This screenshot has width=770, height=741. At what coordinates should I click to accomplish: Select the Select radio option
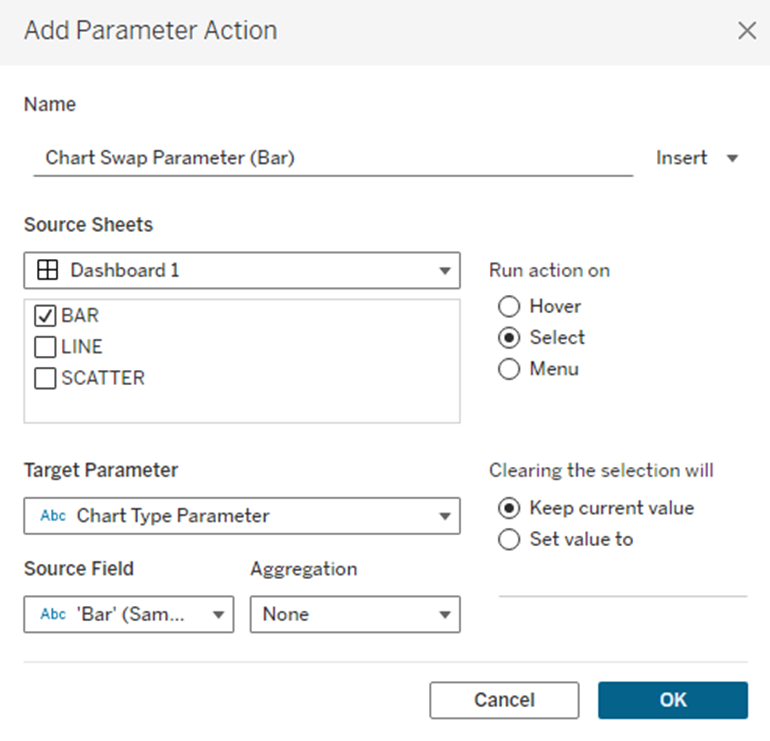509,338
